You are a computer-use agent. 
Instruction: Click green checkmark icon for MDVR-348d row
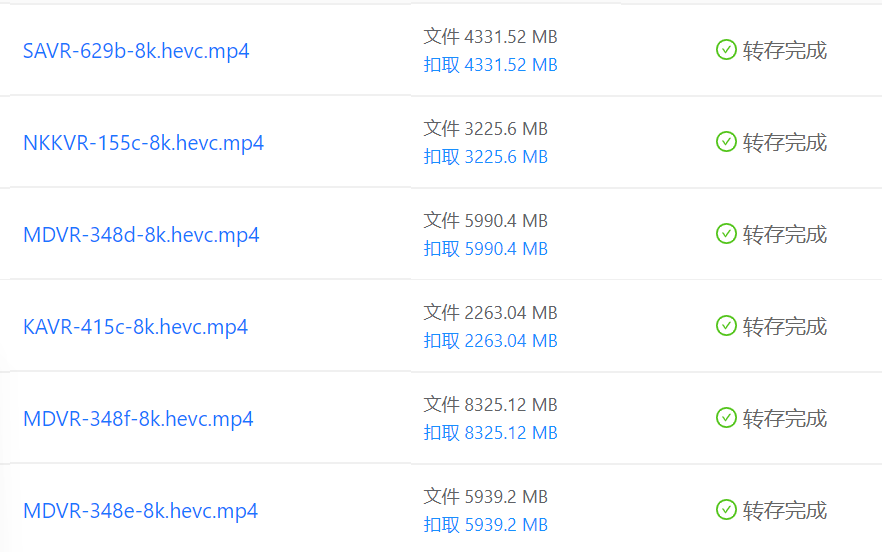[x=726, y=234]
